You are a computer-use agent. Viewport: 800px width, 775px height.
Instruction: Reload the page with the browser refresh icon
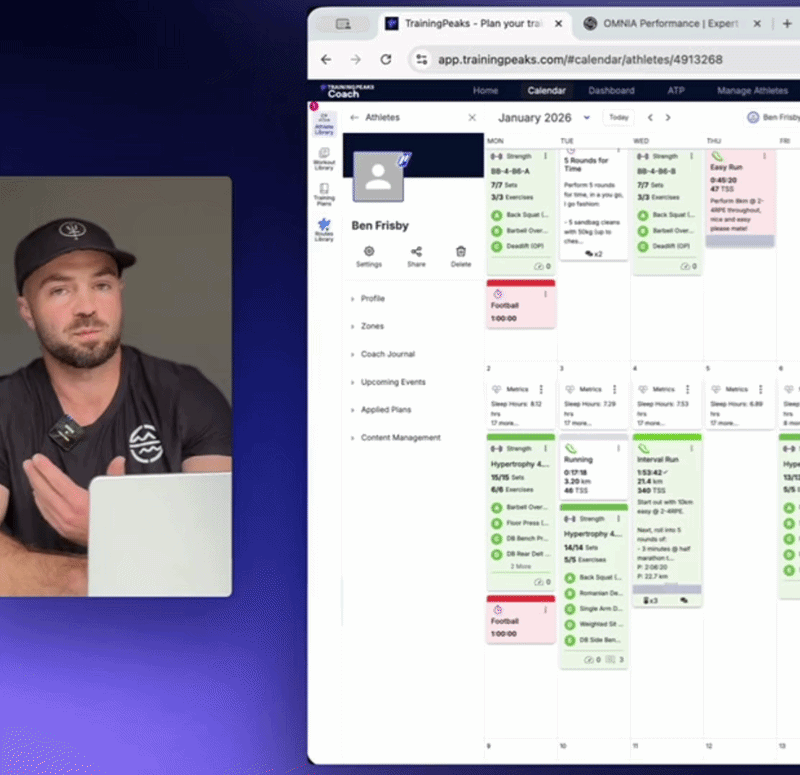click(386, 60)
